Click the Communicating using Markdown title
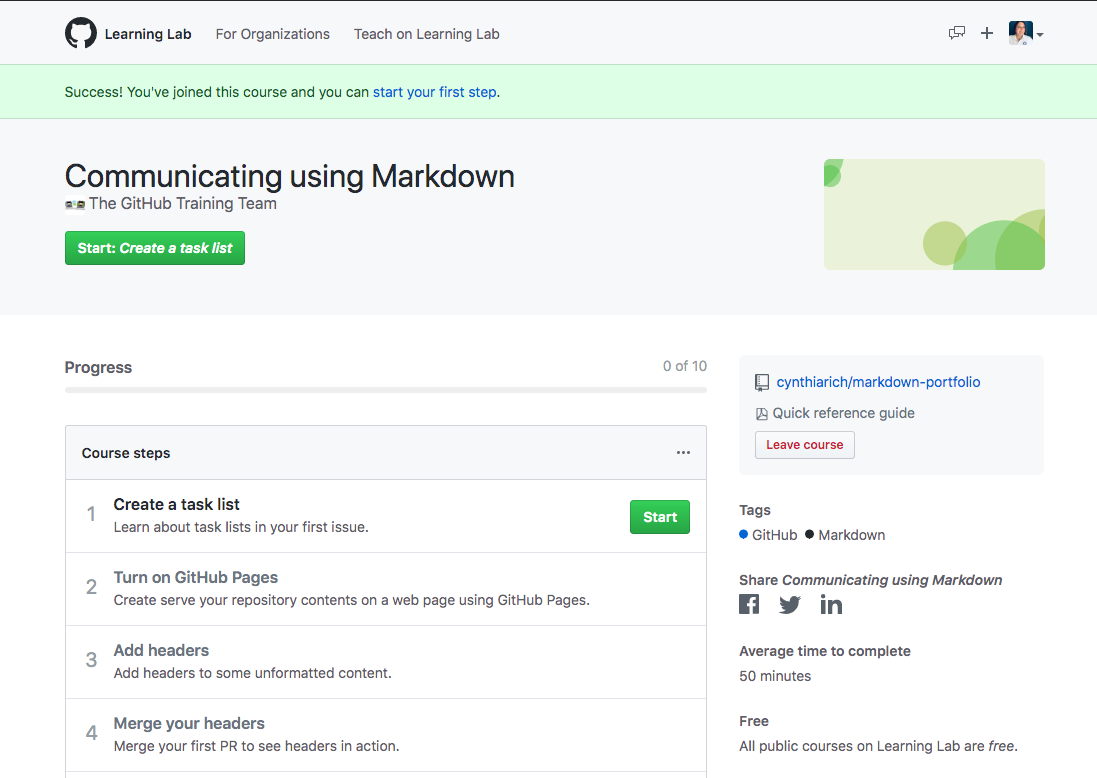Viewport: 1097px width, 778px height. (x=290, y=176)
